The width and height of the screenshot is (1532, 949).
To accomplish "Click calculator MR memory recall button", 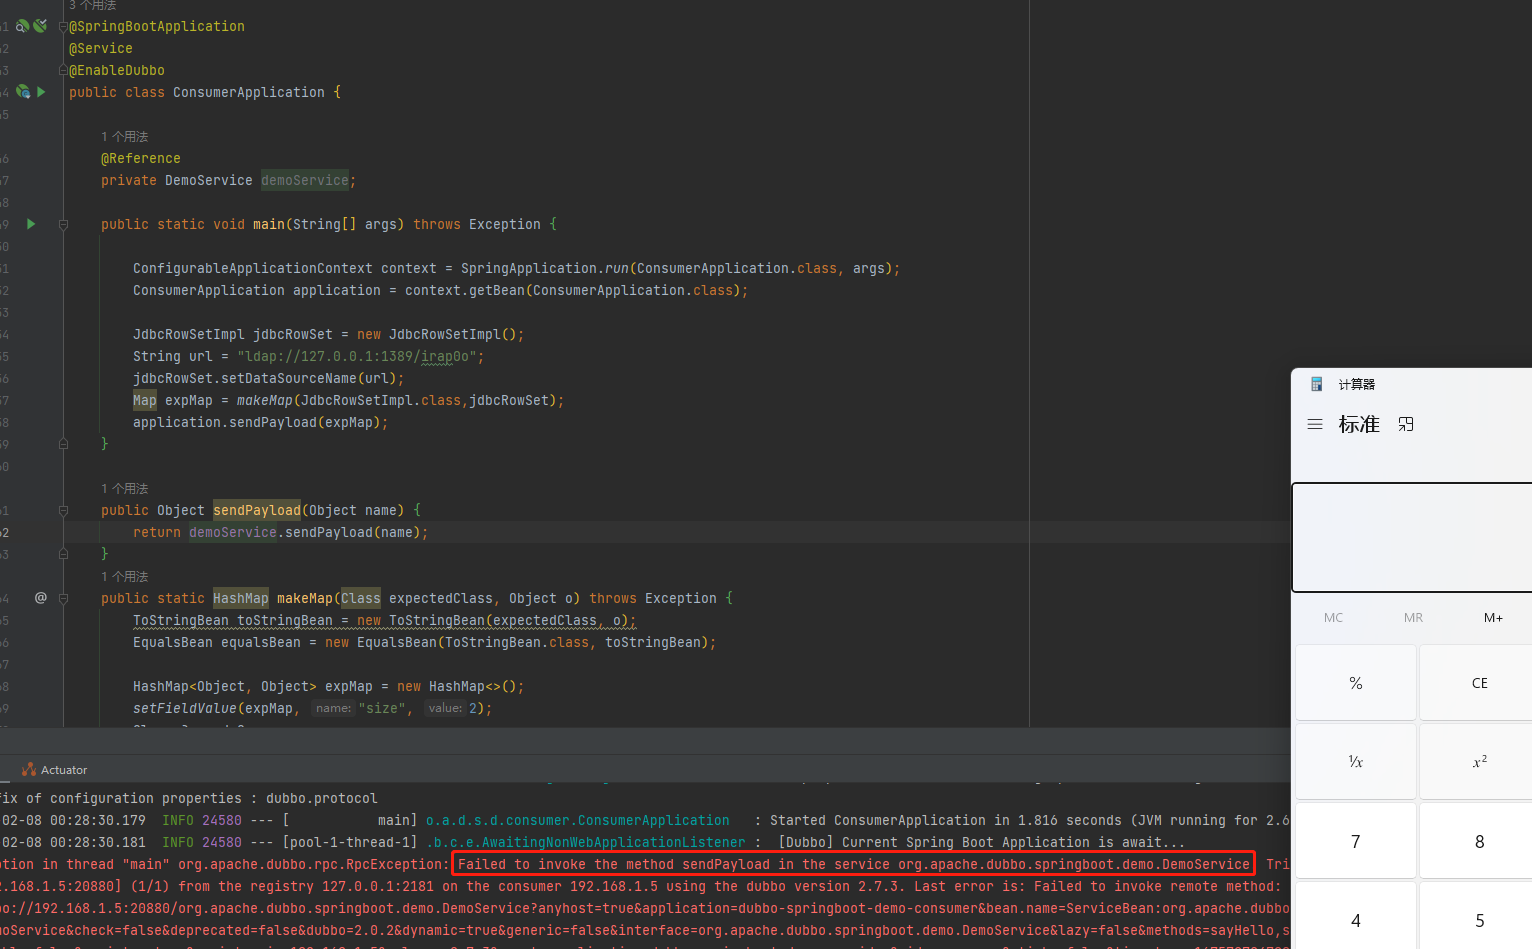I will coord(1413,618).
